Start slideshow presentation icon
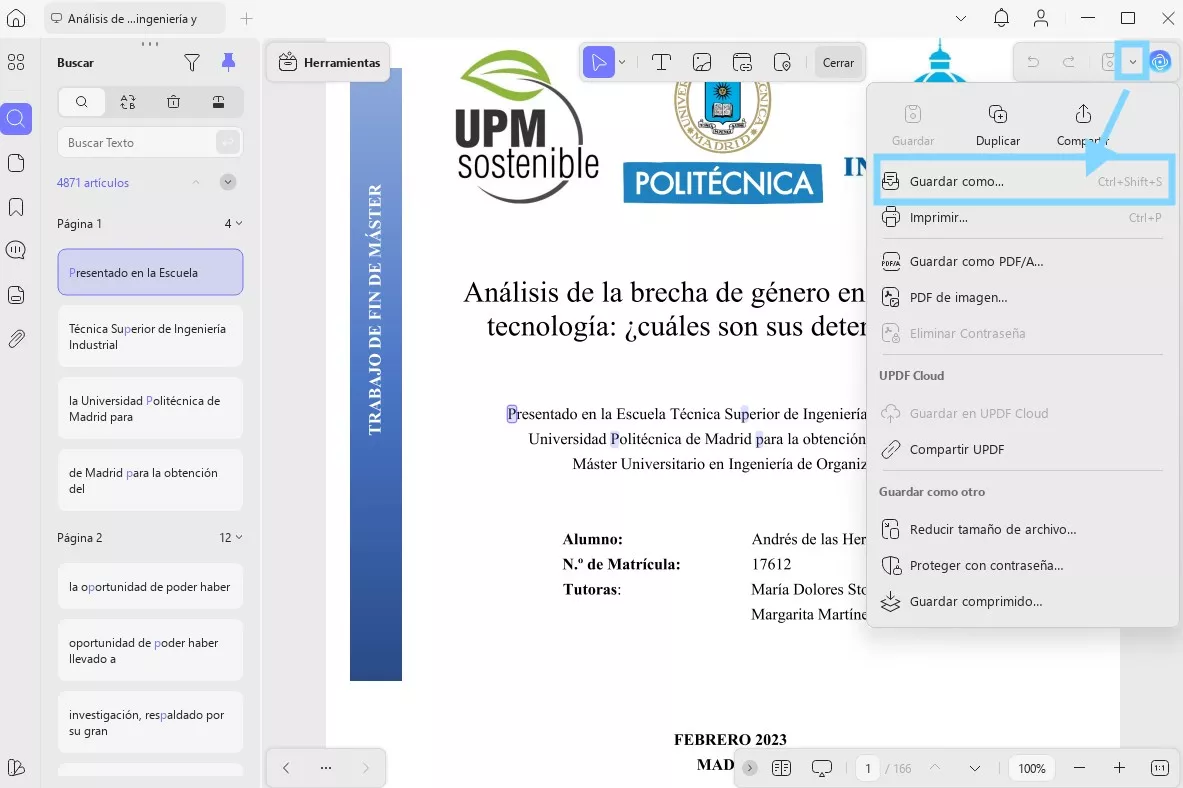 click(x=822, y=768)
